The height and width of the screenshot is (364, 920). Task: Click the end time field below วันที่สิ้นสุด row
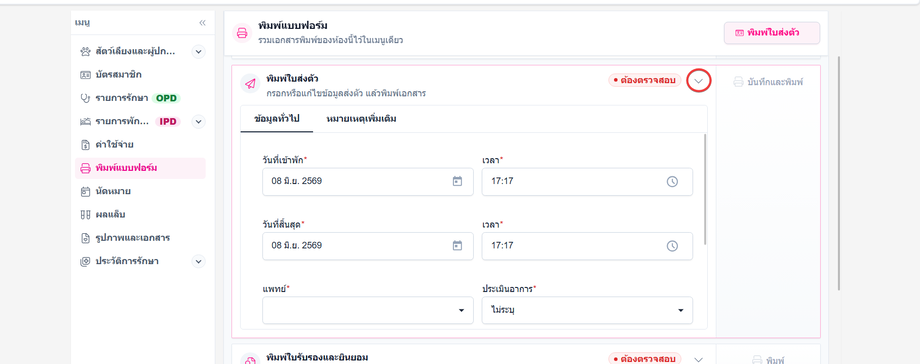coord(587,246)
